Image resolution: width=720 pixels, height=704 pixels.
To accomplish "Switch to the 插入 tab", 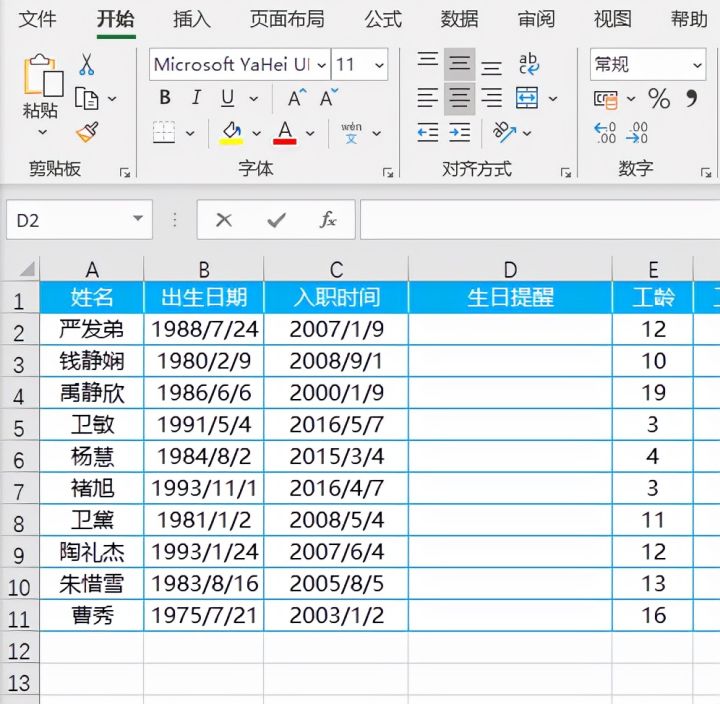I will (x=192, y=19).
